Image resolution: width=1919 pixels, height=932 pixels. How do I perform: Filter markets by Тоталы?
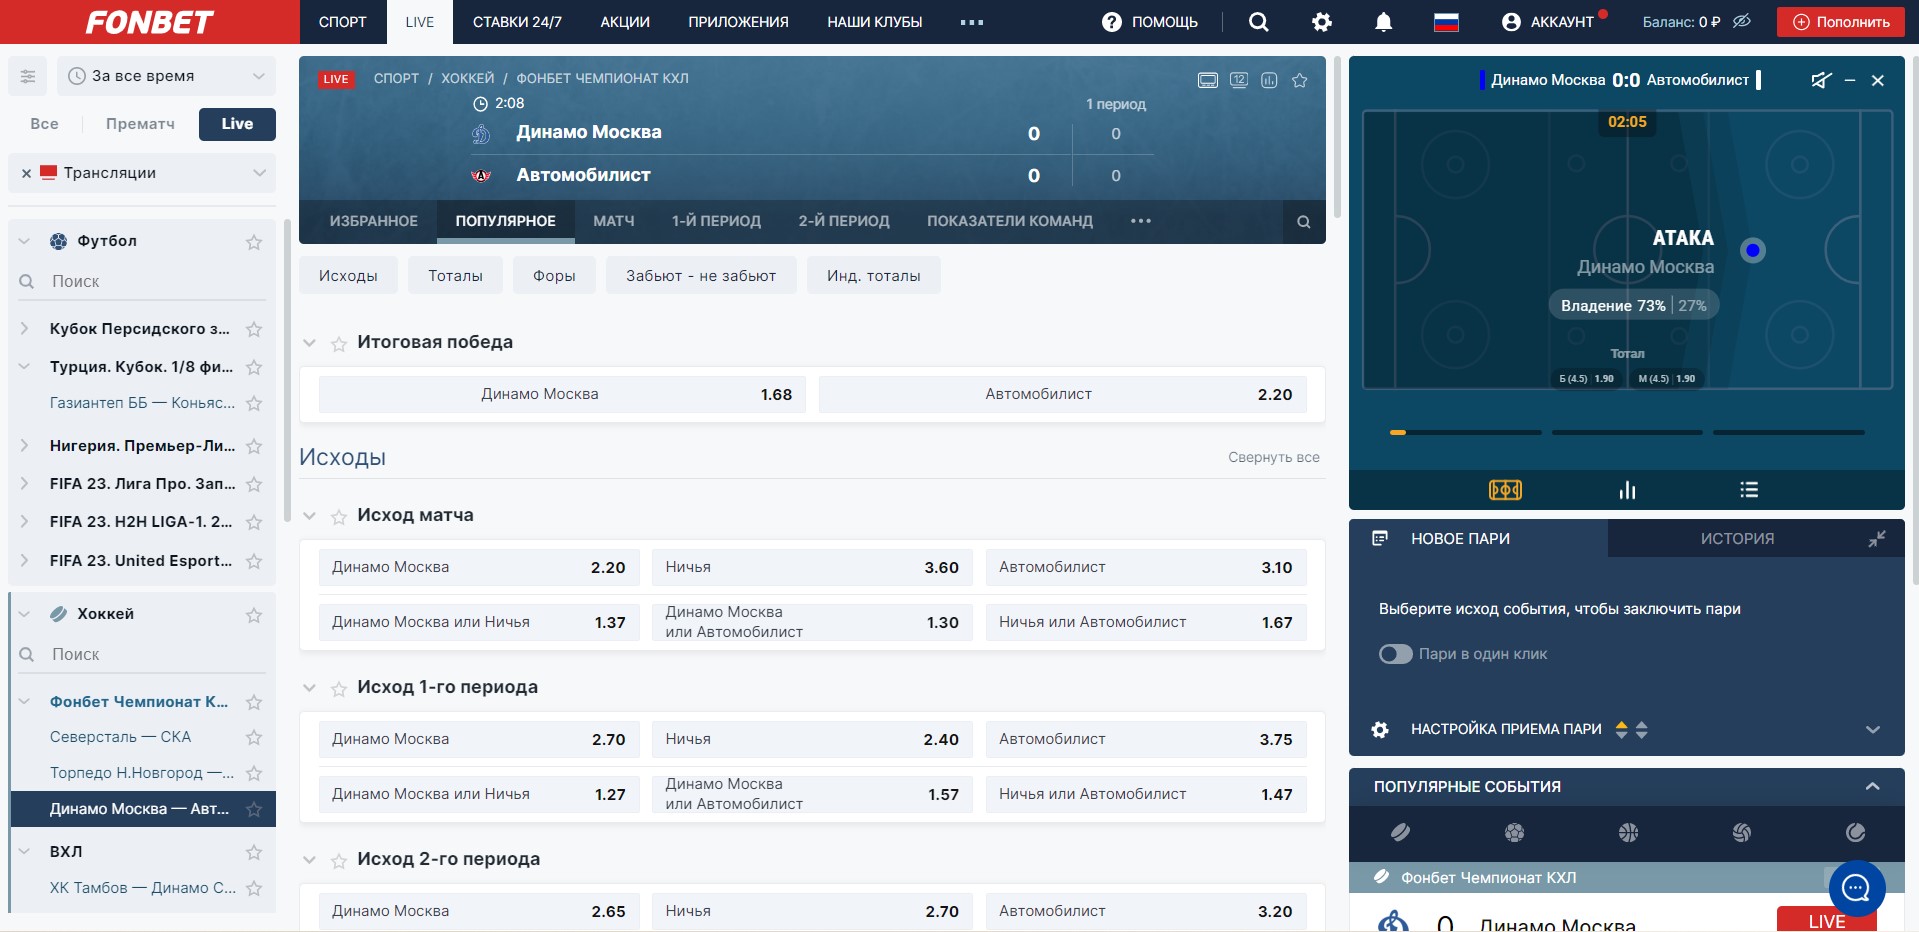click(x=455, y=276)
